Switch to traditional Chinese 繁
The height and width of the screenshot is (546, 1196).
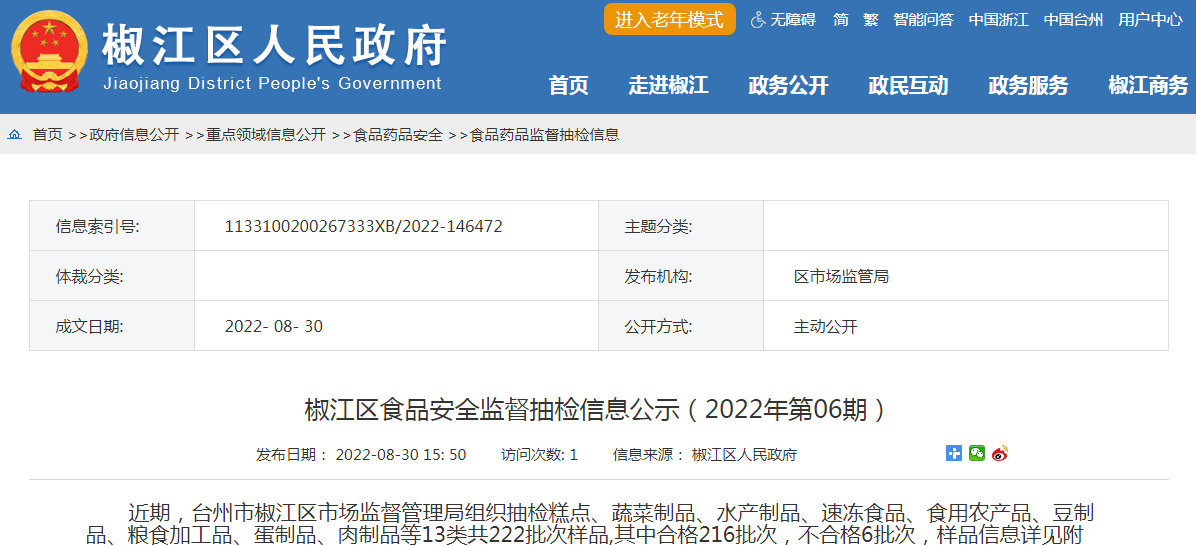[871, 21]
